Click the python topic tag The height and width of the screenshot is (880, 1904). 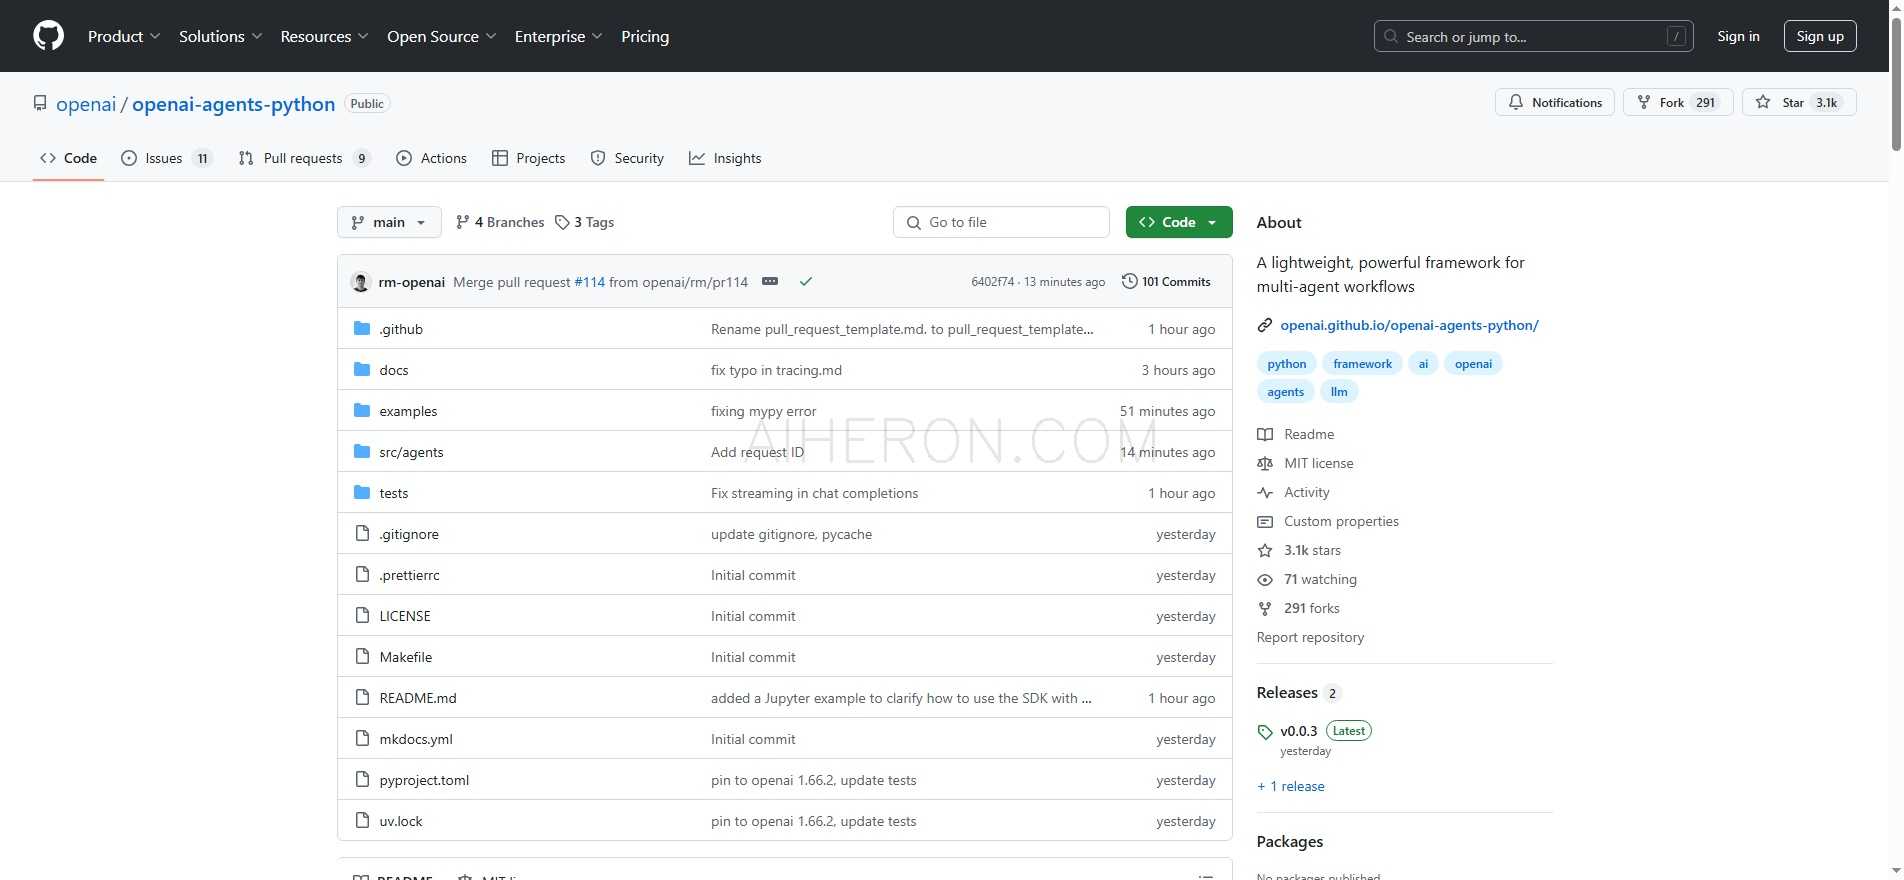1286,364
